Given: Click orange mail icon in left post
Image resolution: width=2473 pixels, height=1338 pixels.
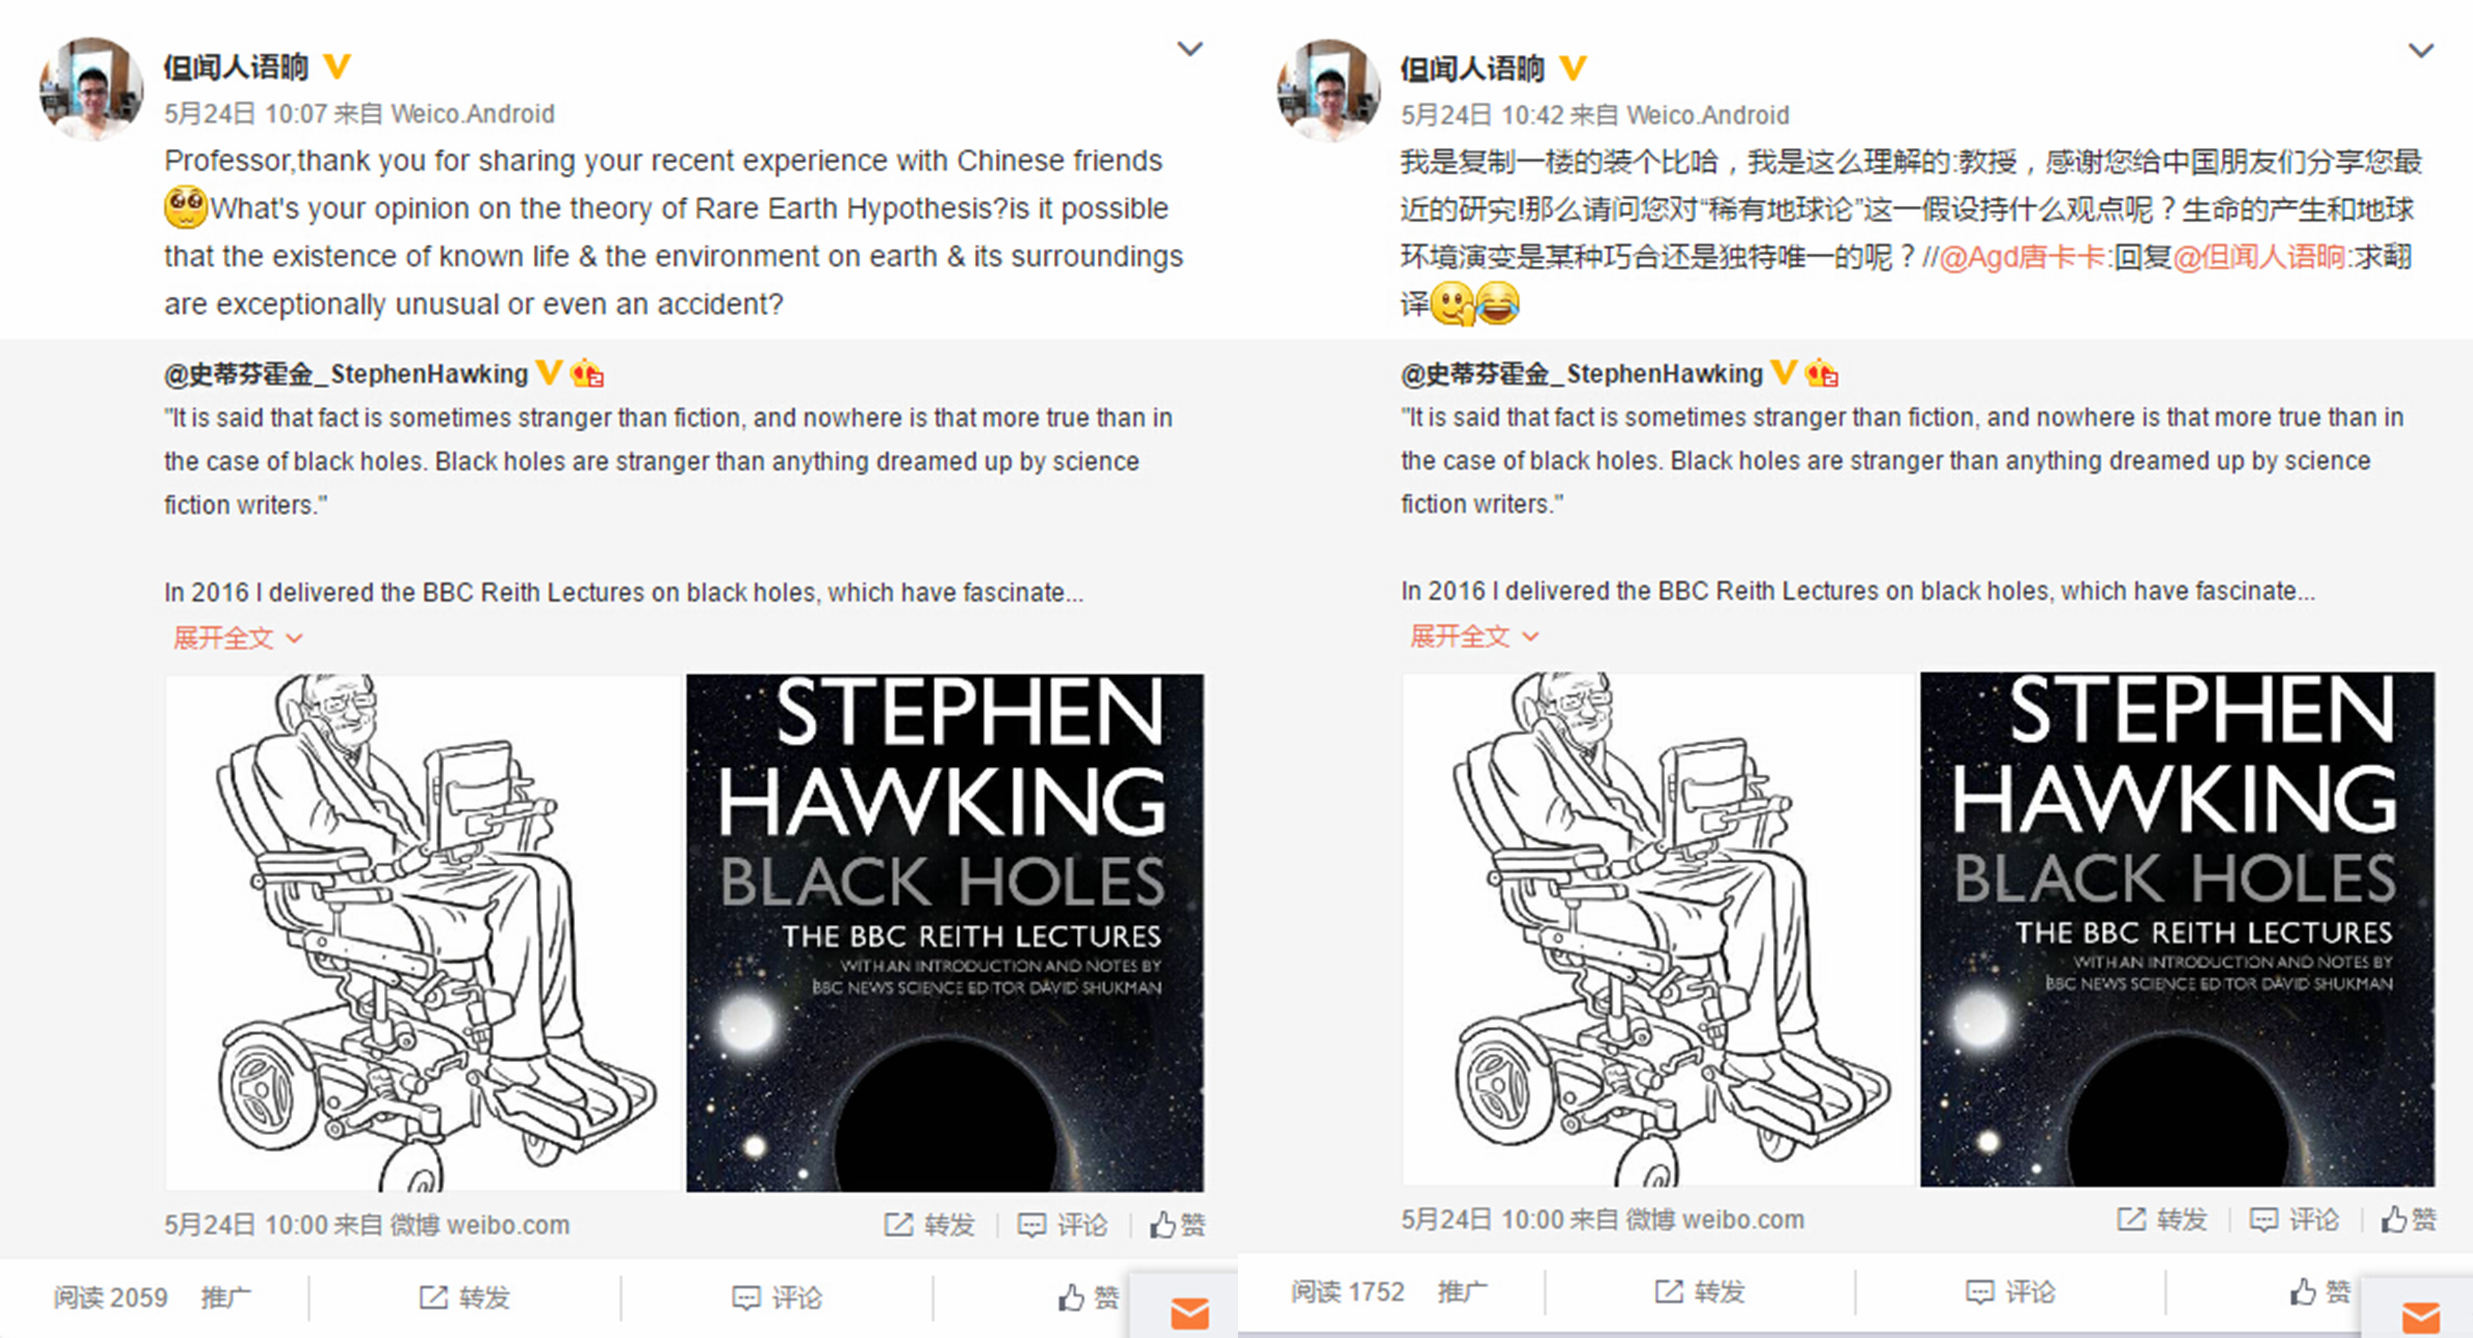Looking at the screenshot, I should [x=1189, y=1313].
